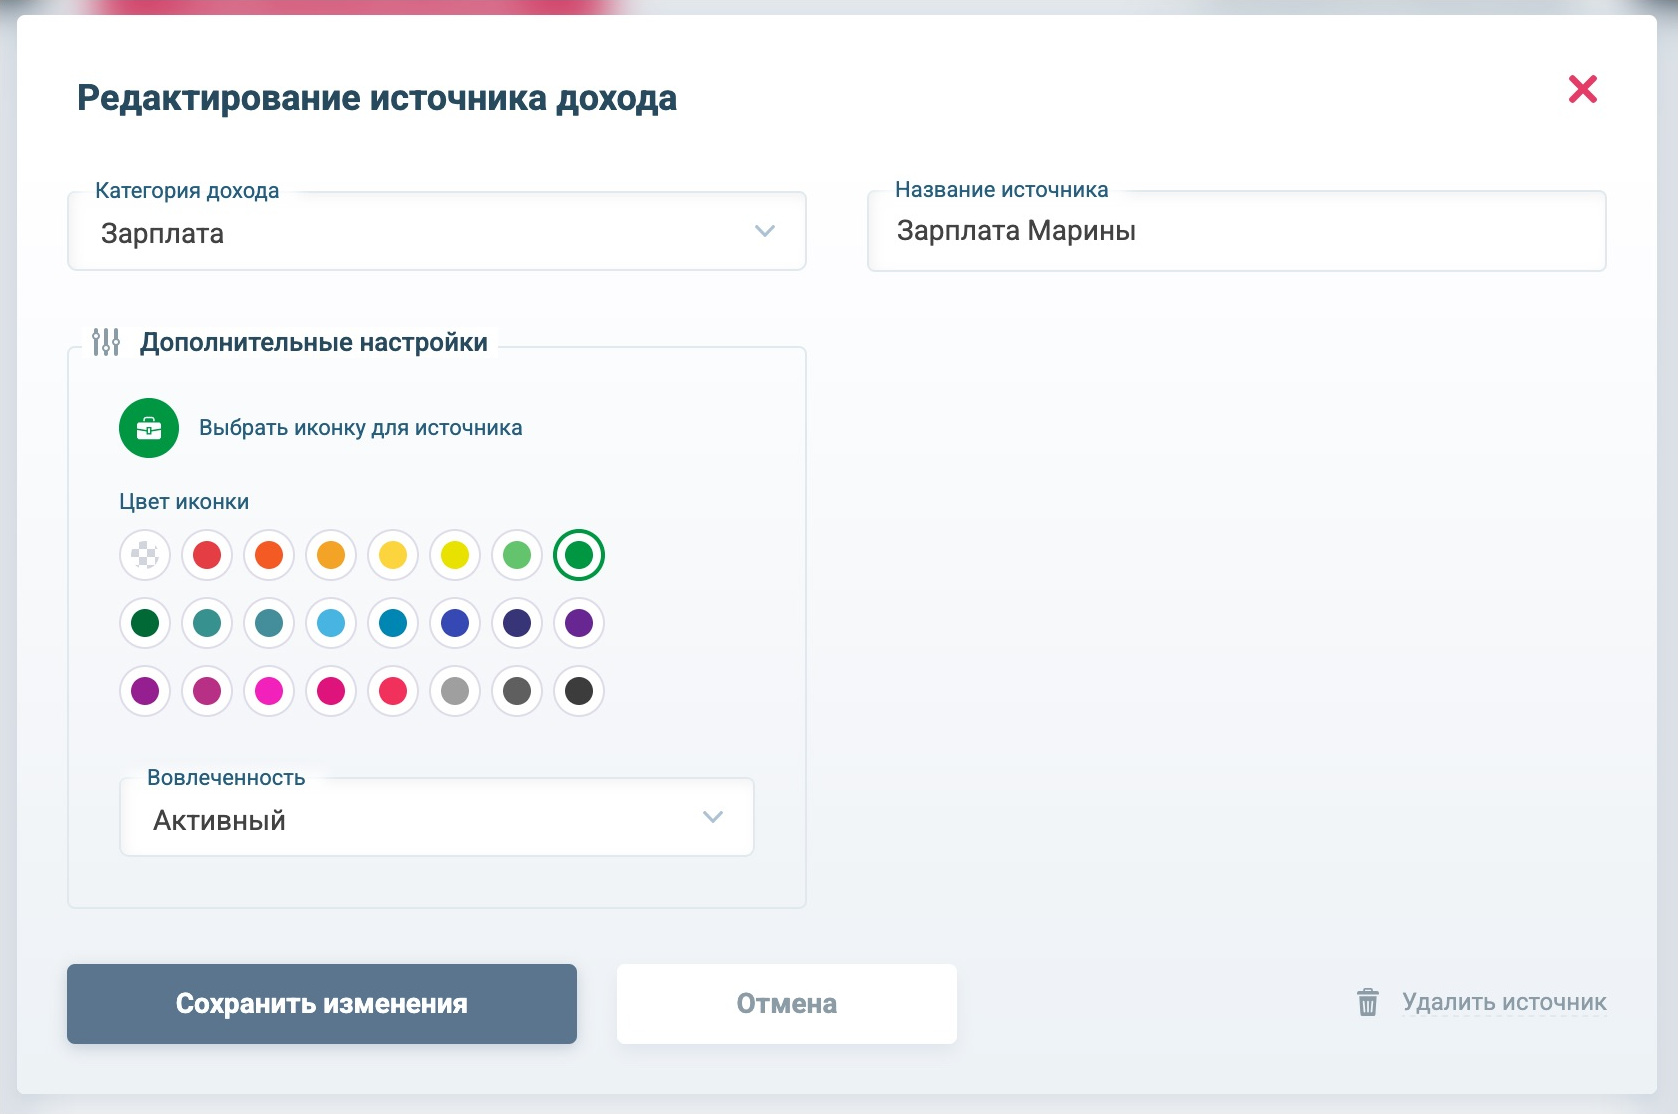This screenshot has width=1678, height=1114.
Task: Click the Название источника input field
Action: [1237, 231]
